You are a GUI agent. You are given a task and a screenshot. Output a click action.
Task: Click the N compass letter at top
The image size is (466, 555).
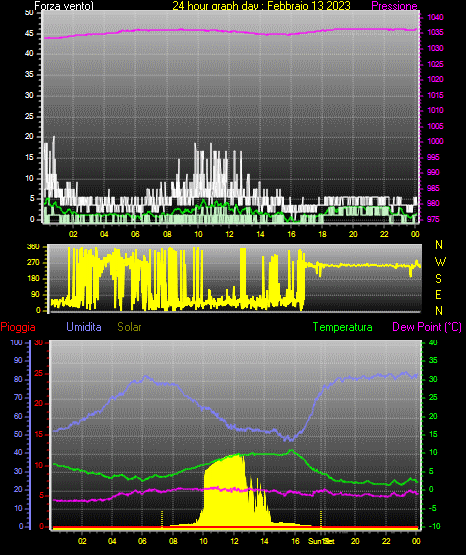pos(439,245)
